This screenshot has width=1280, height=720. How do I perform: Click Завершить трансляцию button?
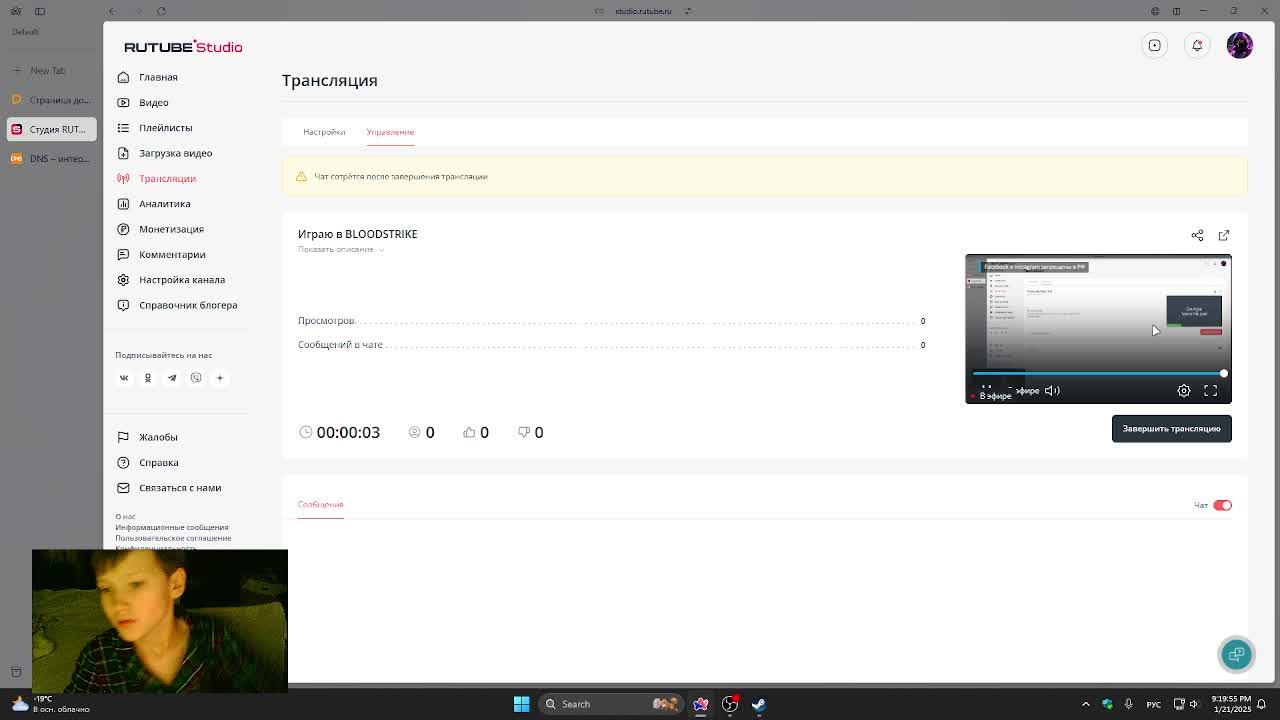pos(1171,429)
